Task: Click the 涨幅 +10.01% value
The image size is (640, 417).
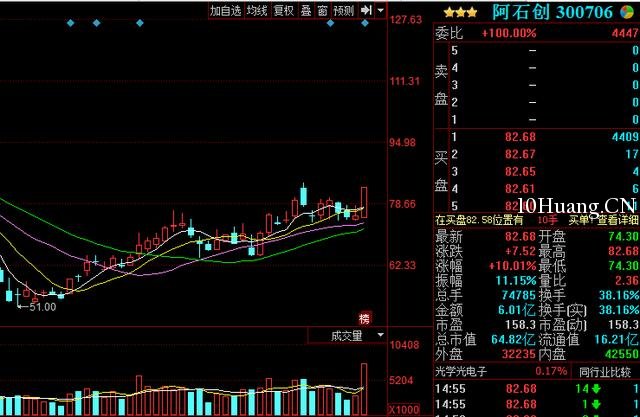Action: click(512, 266)
